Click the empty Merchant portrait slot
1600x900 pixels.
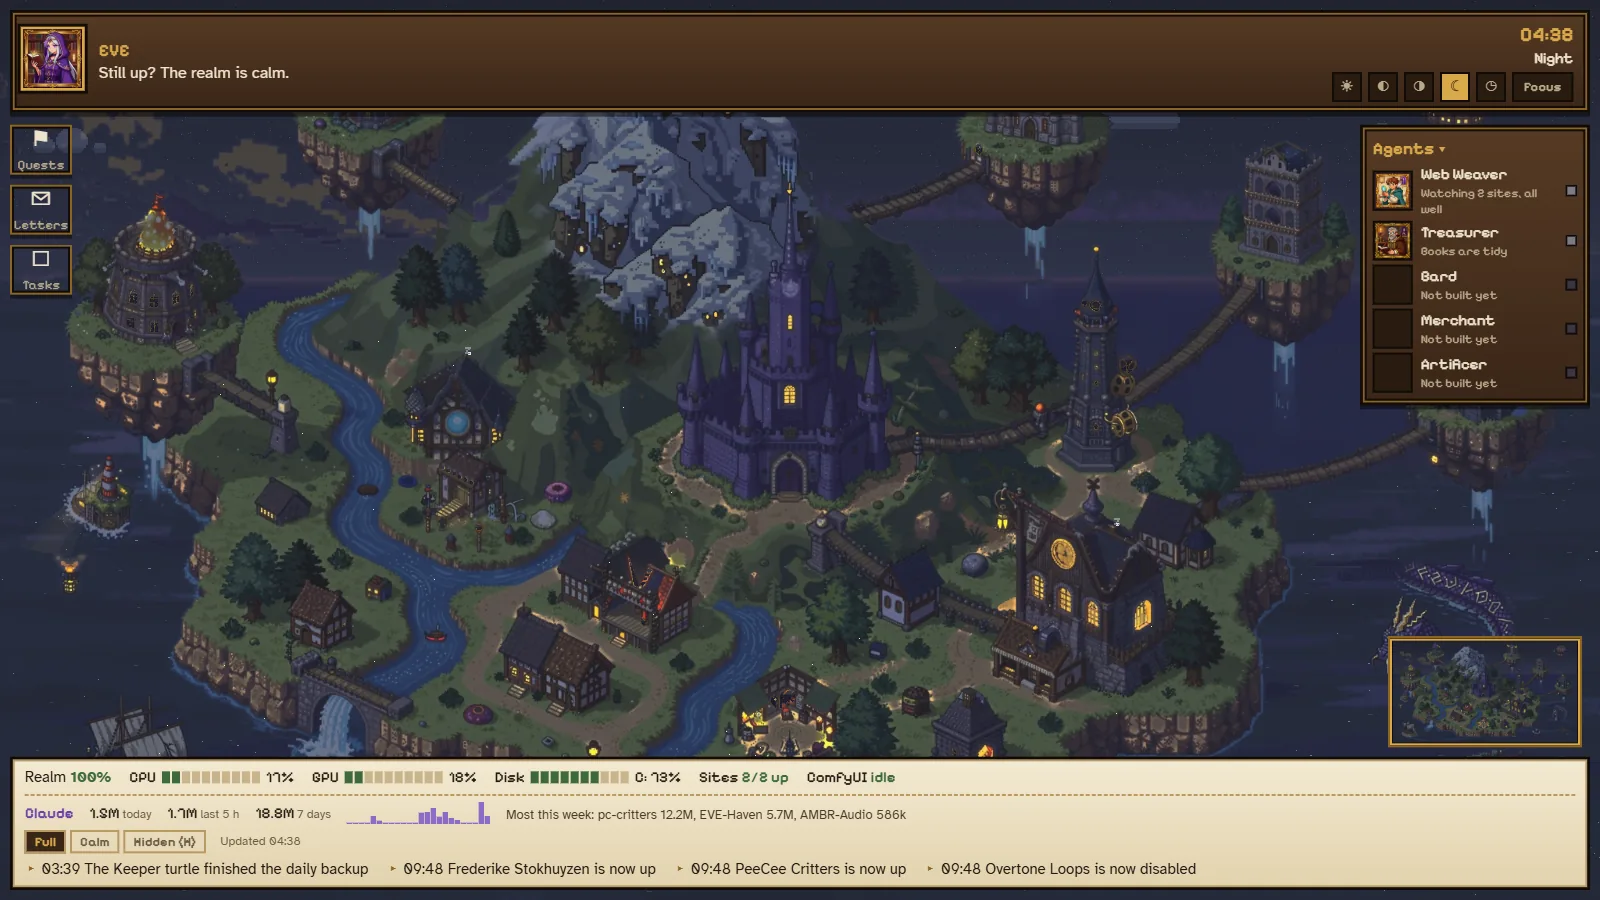(1392, 329)
